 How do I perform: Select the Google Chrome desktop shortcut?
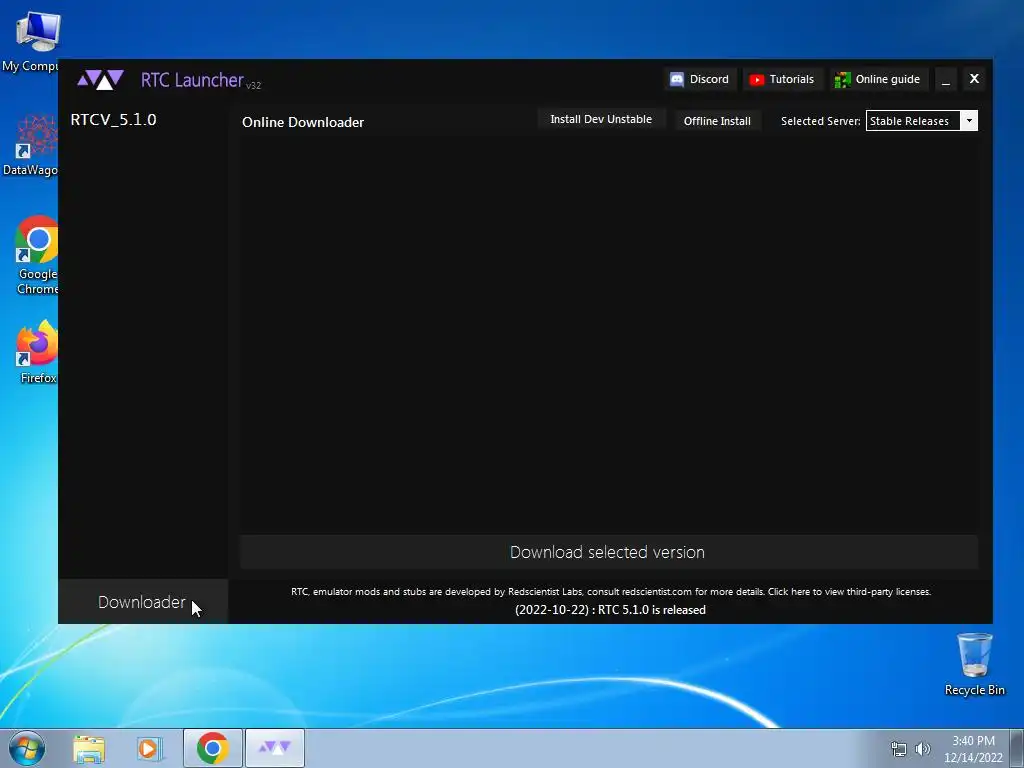pos(36,255)
